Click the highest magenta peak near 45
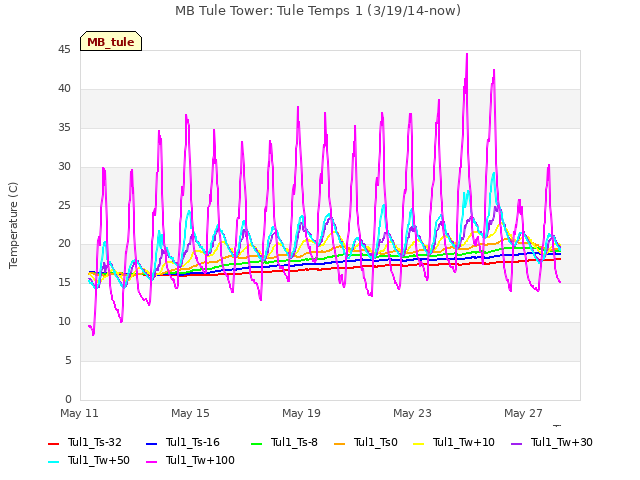Screen dimensions: 640x480 coord(467,55)
